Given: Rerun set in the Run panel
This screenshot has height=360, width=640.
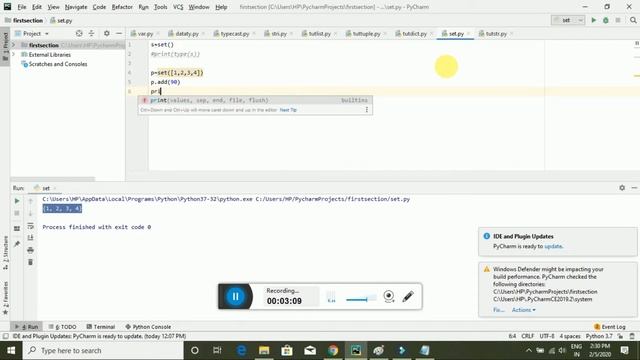Looking at the screenshot, I should pyautogui.click(x=17, y=201).
